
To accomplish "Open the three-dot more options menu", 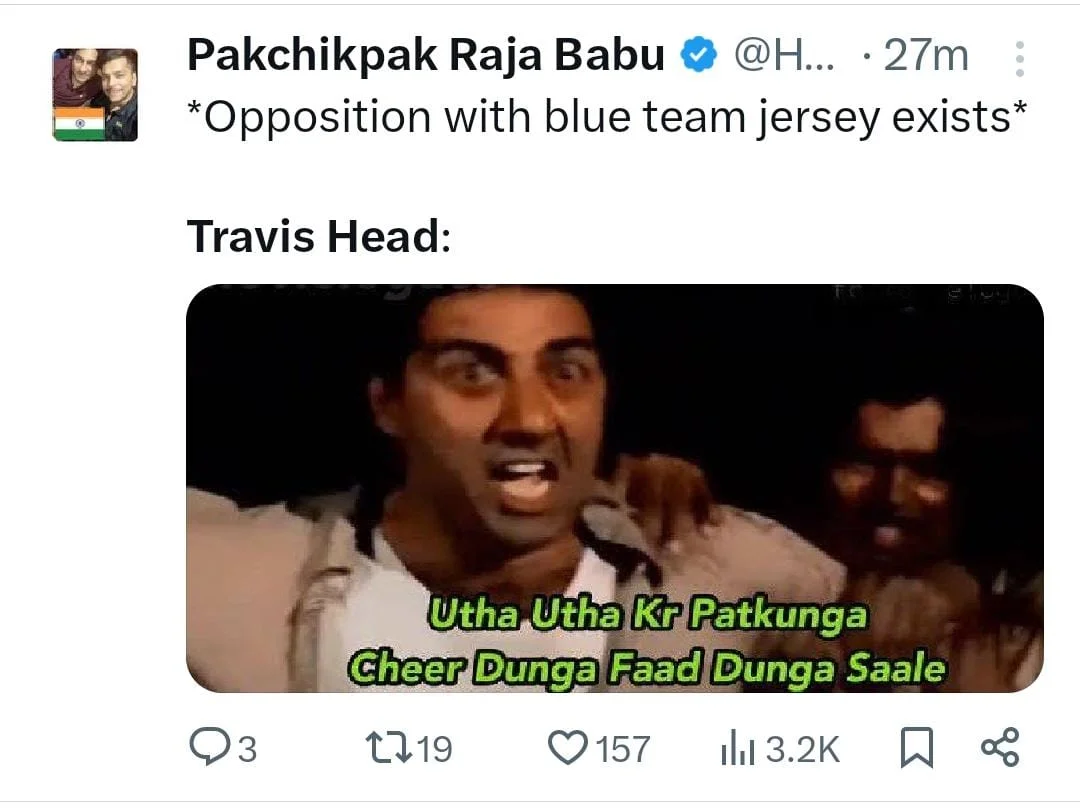I will (x=1019, y=59).
